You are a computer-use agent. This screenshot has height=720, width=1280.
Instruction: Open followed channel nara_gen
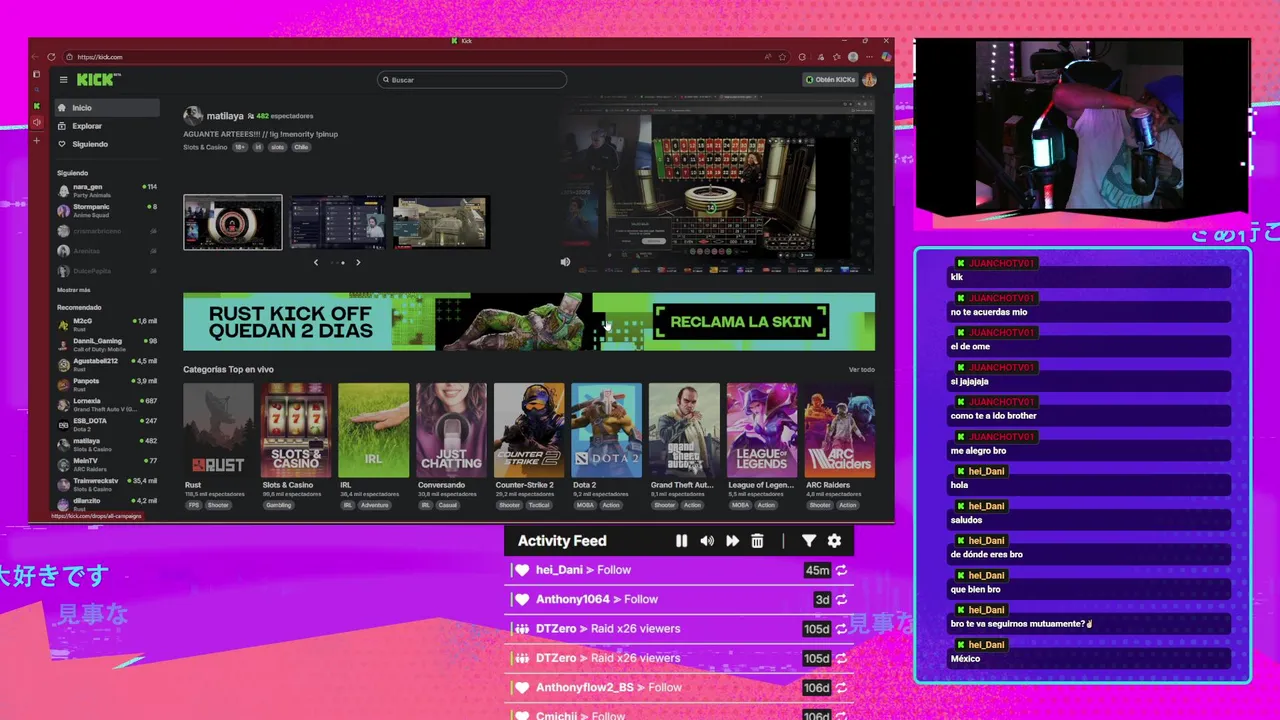pyautogui.click(x=107, y=190)
